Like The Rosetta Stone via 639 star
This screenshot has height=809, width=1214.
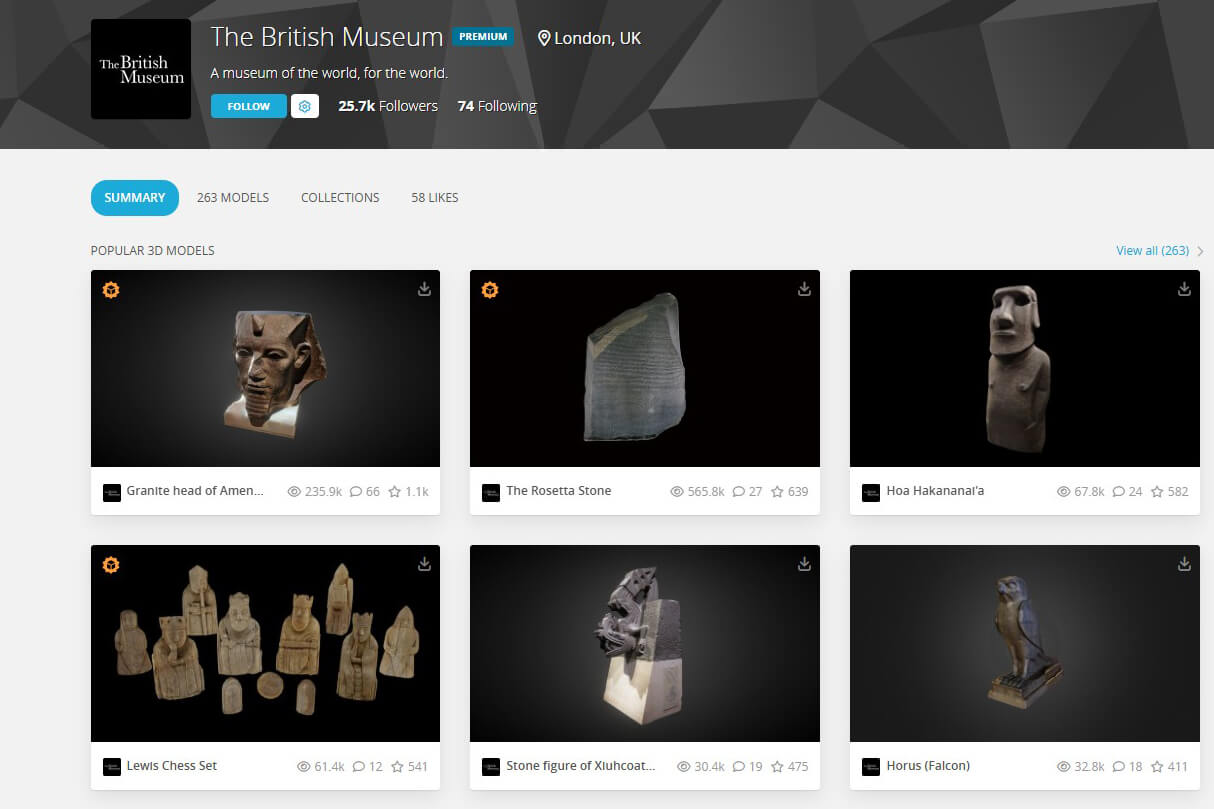[789, 492]
